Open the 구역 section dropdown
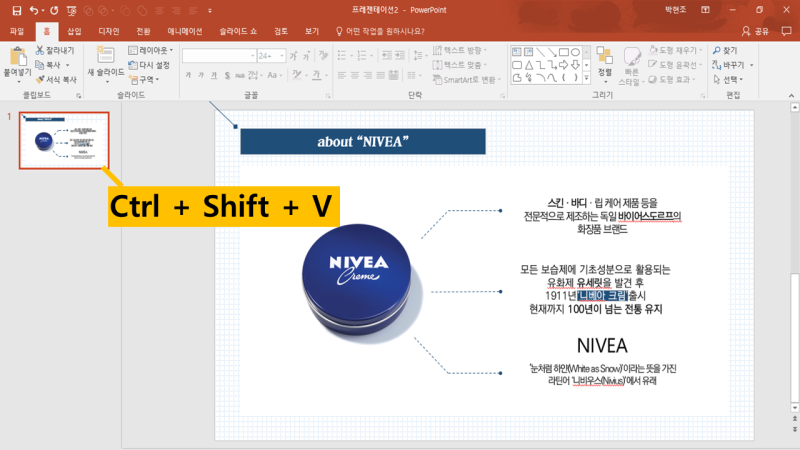Screen dimensions: 800x450 click(x=144, y=80)
